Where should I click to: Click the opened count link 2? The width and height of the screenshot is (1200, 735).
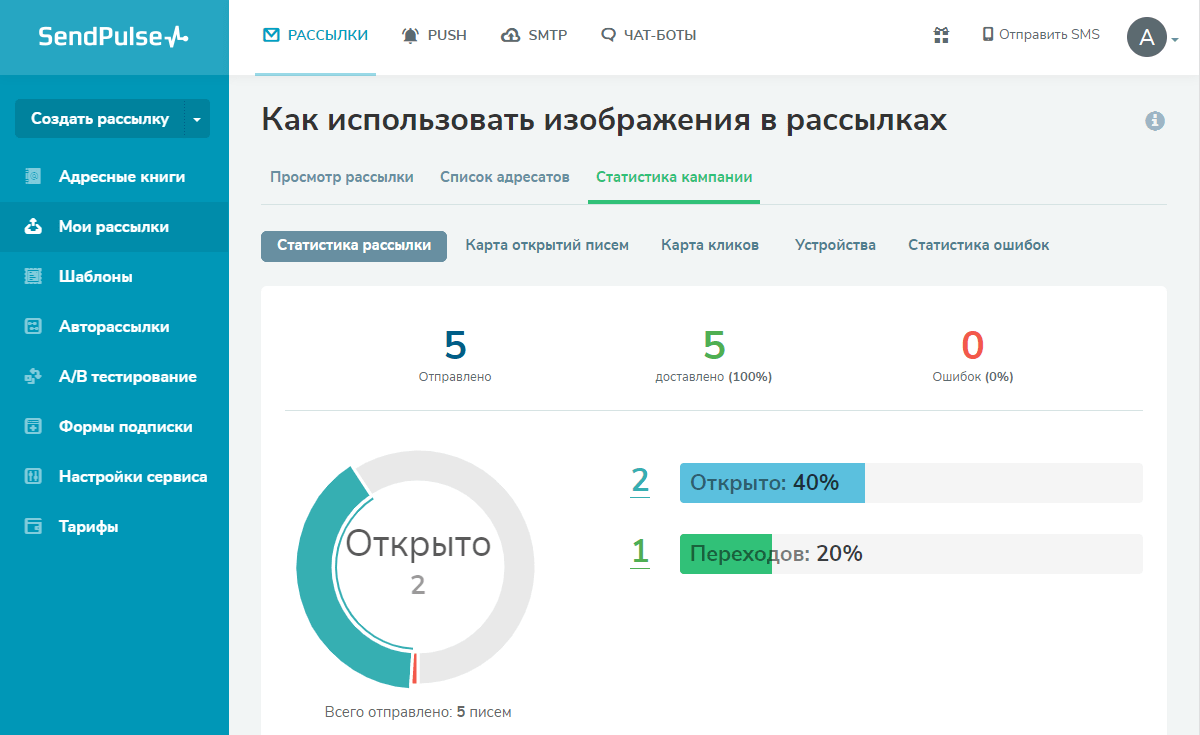(x=640, y=481)
